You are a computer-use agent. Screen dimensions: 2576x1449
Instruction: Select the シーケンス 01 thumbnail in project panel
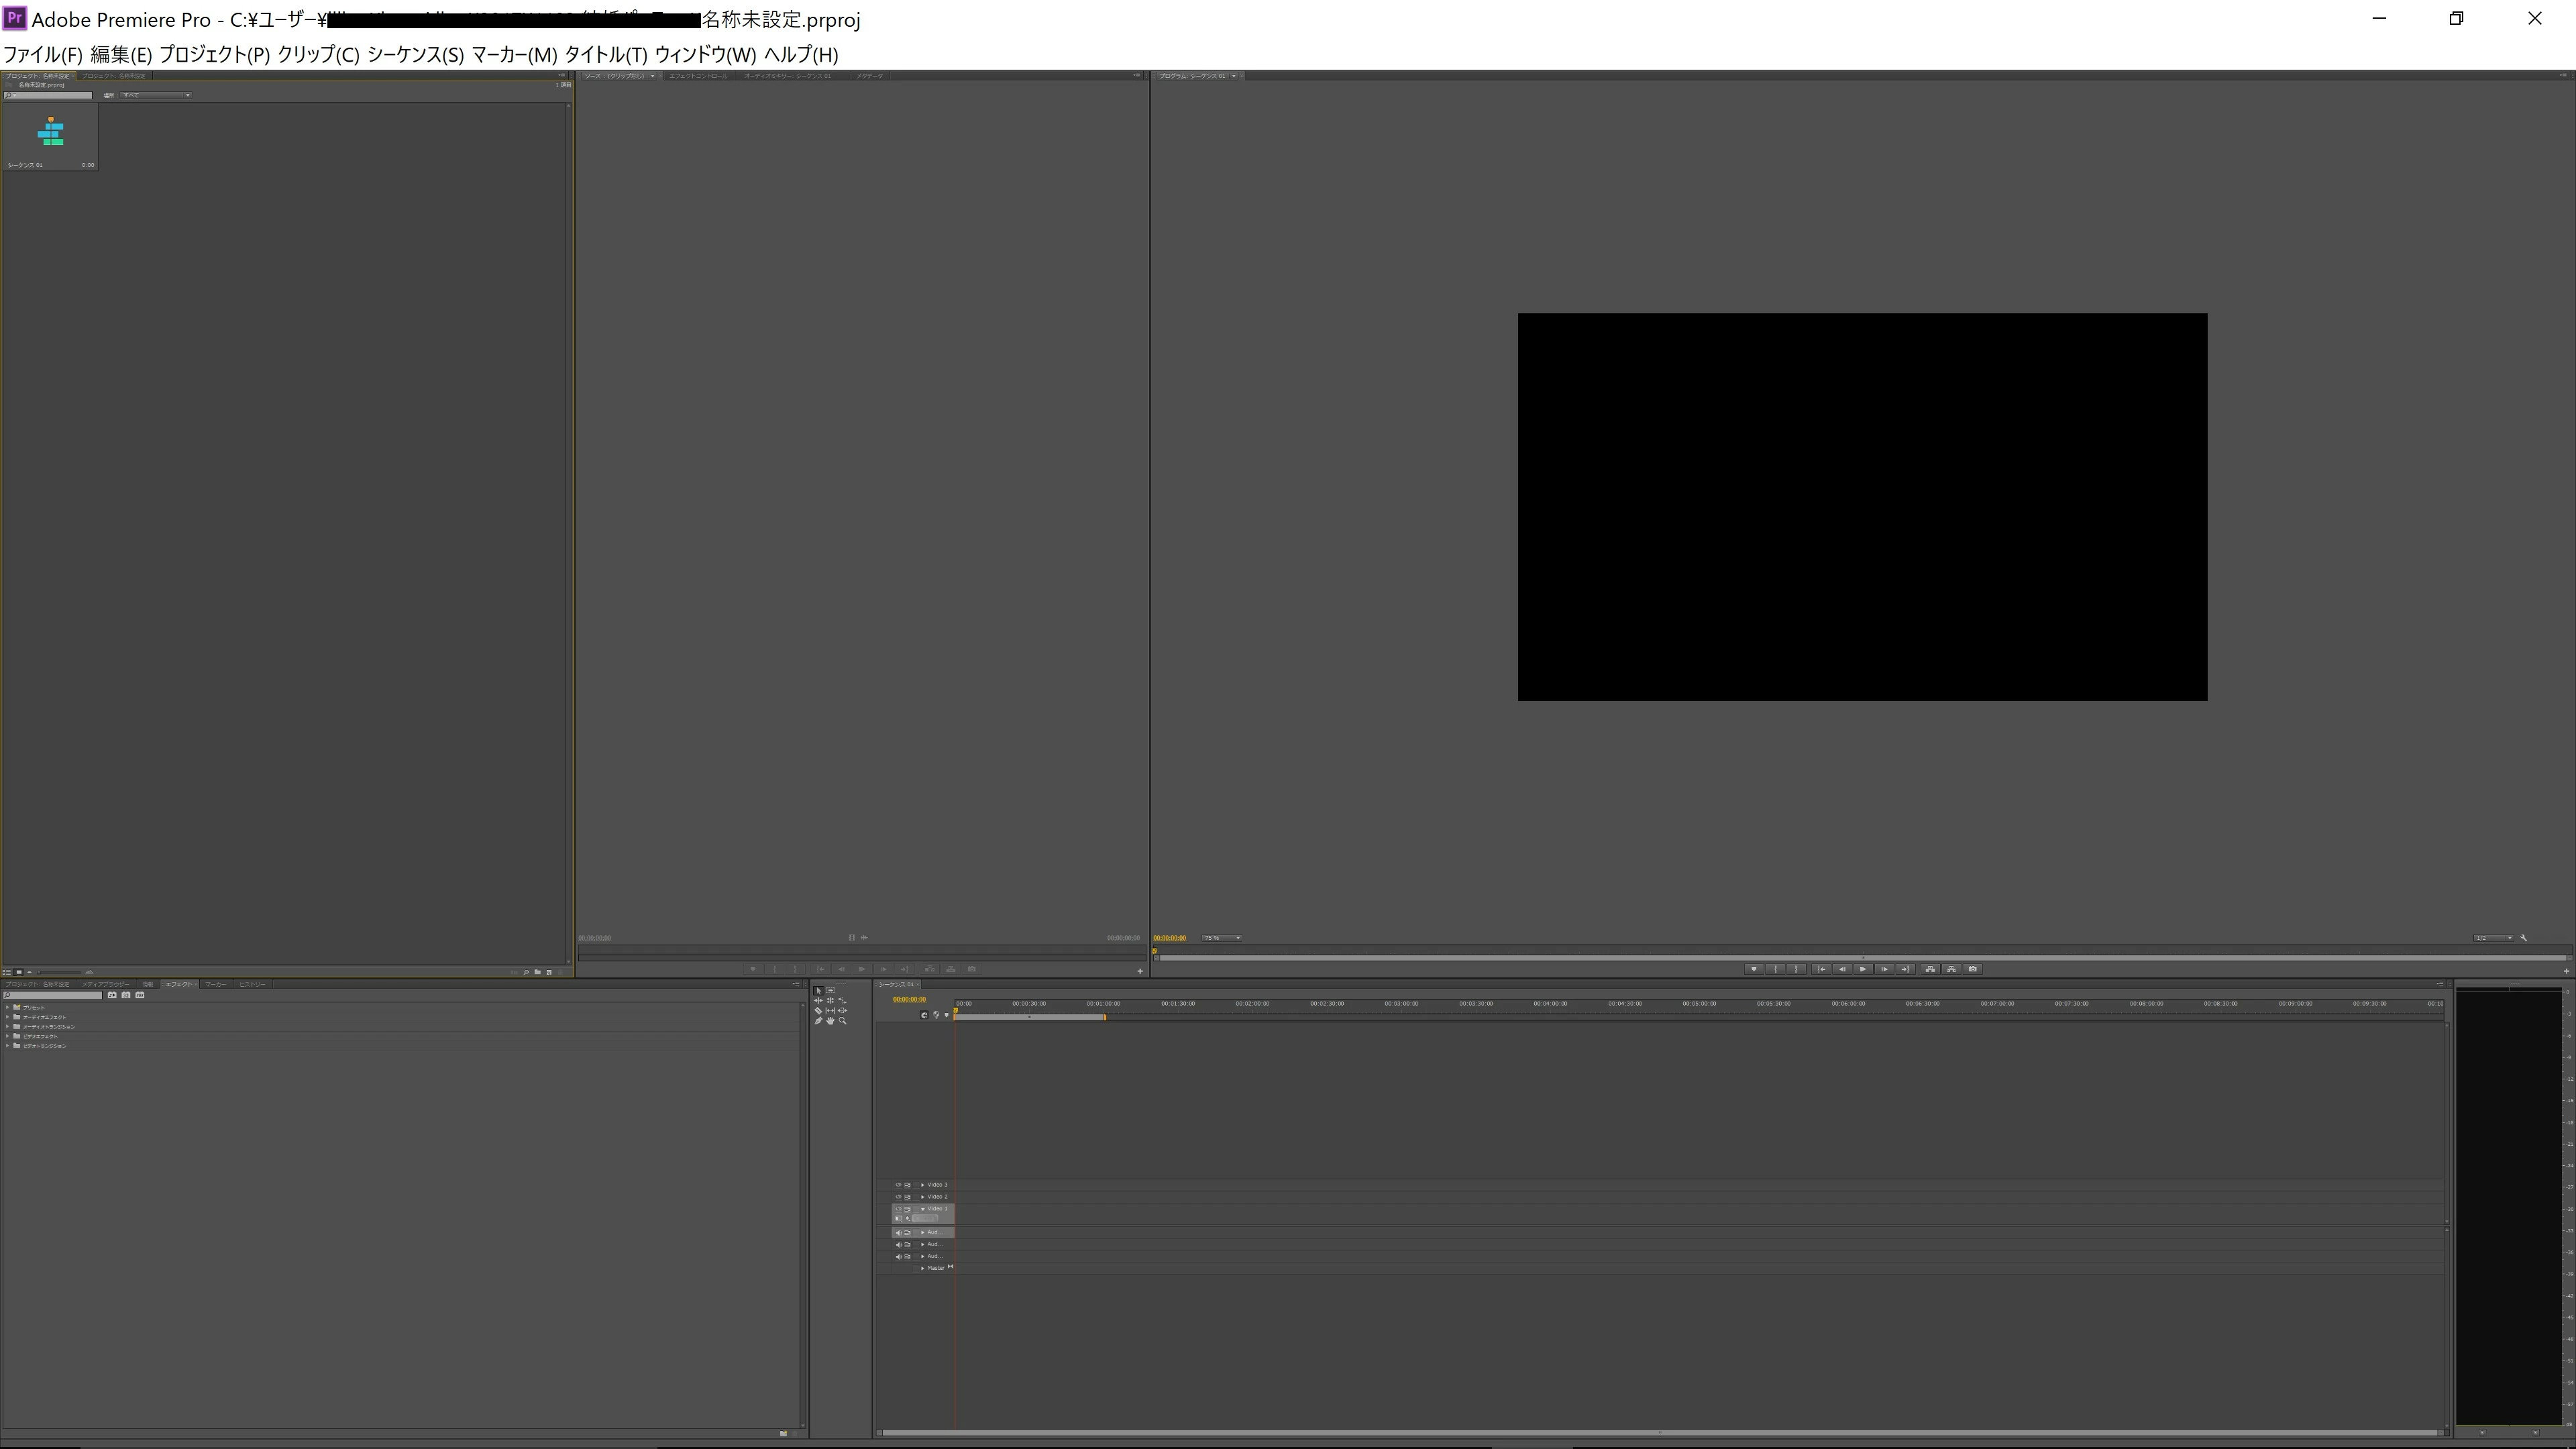click(x=50, y=132)
